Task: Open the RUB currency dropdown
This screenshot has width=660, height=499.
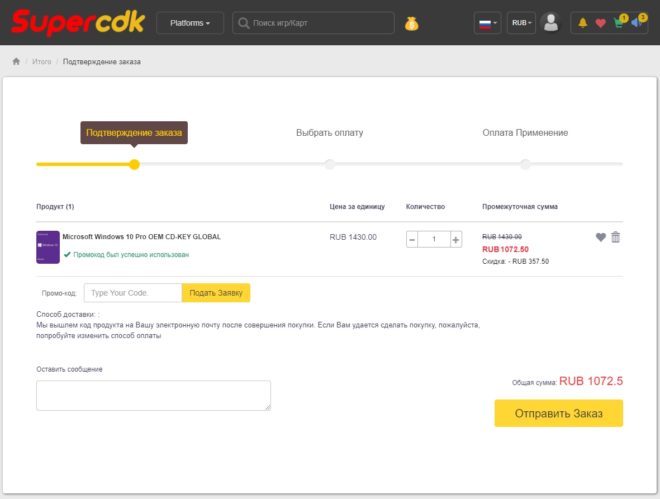Action: [521, 23]
